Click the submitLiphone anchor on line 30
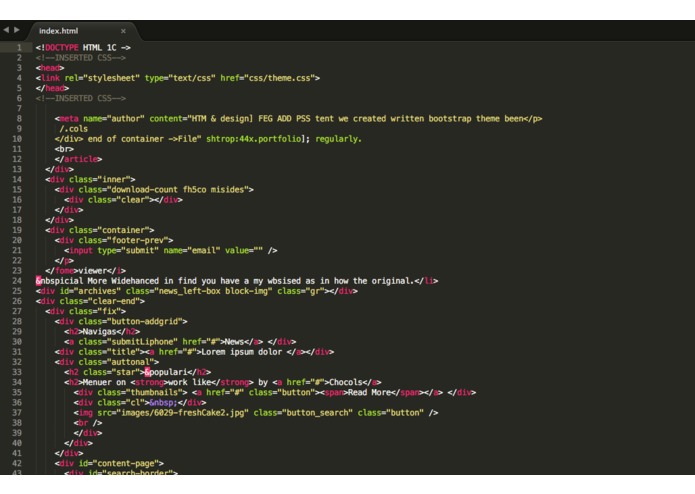The image size is (695, 494). [x=164, y=342]
